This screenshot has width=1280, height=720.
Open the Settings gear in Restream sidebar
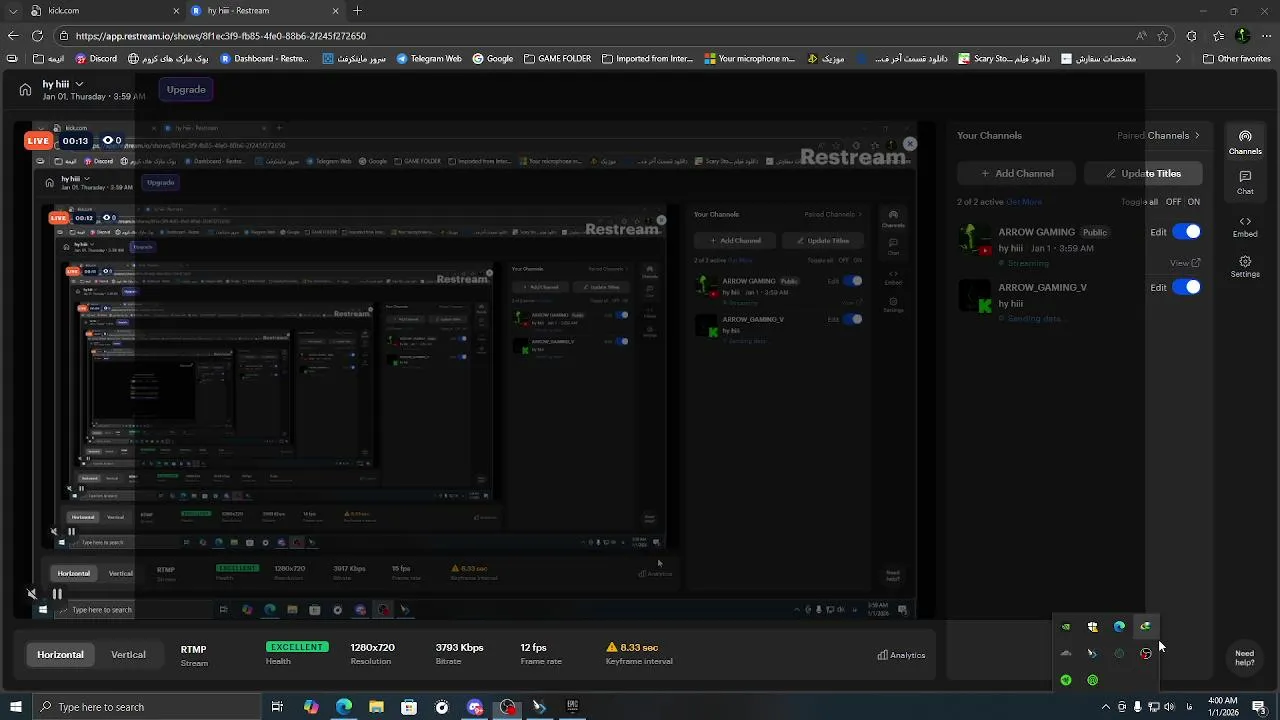[x=1245, y=267]
